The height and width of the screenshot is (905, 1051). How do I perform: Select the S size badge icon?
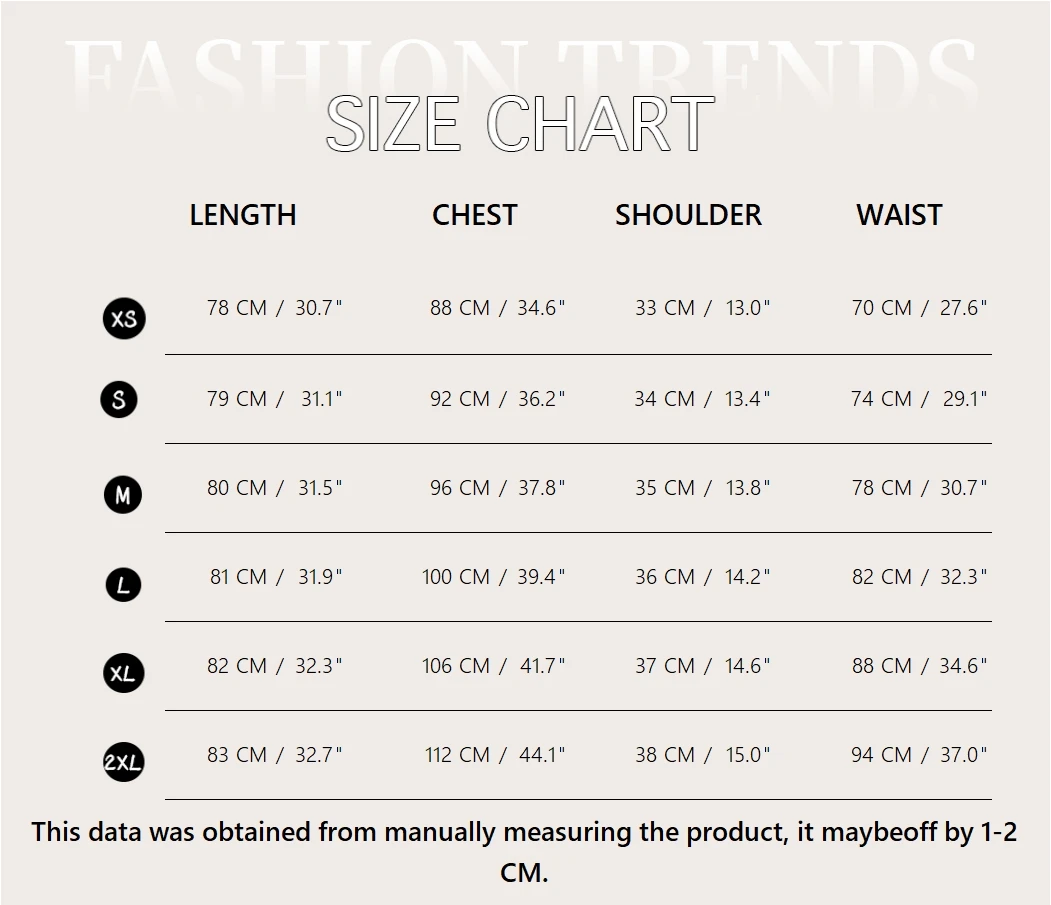click(119, 400)
